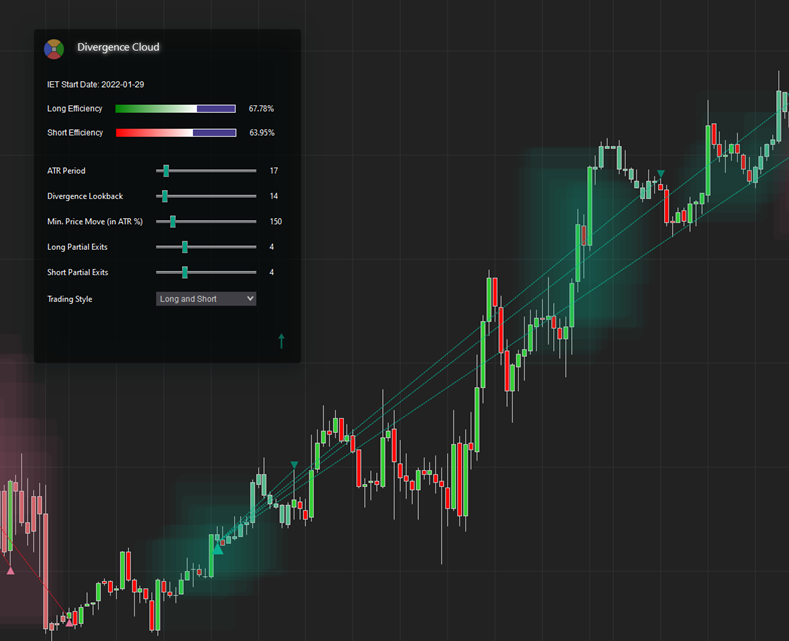Viewport: 789px width, 641px height.
Task: Click the Short Partial Exits label
Action: click(77, 272)
